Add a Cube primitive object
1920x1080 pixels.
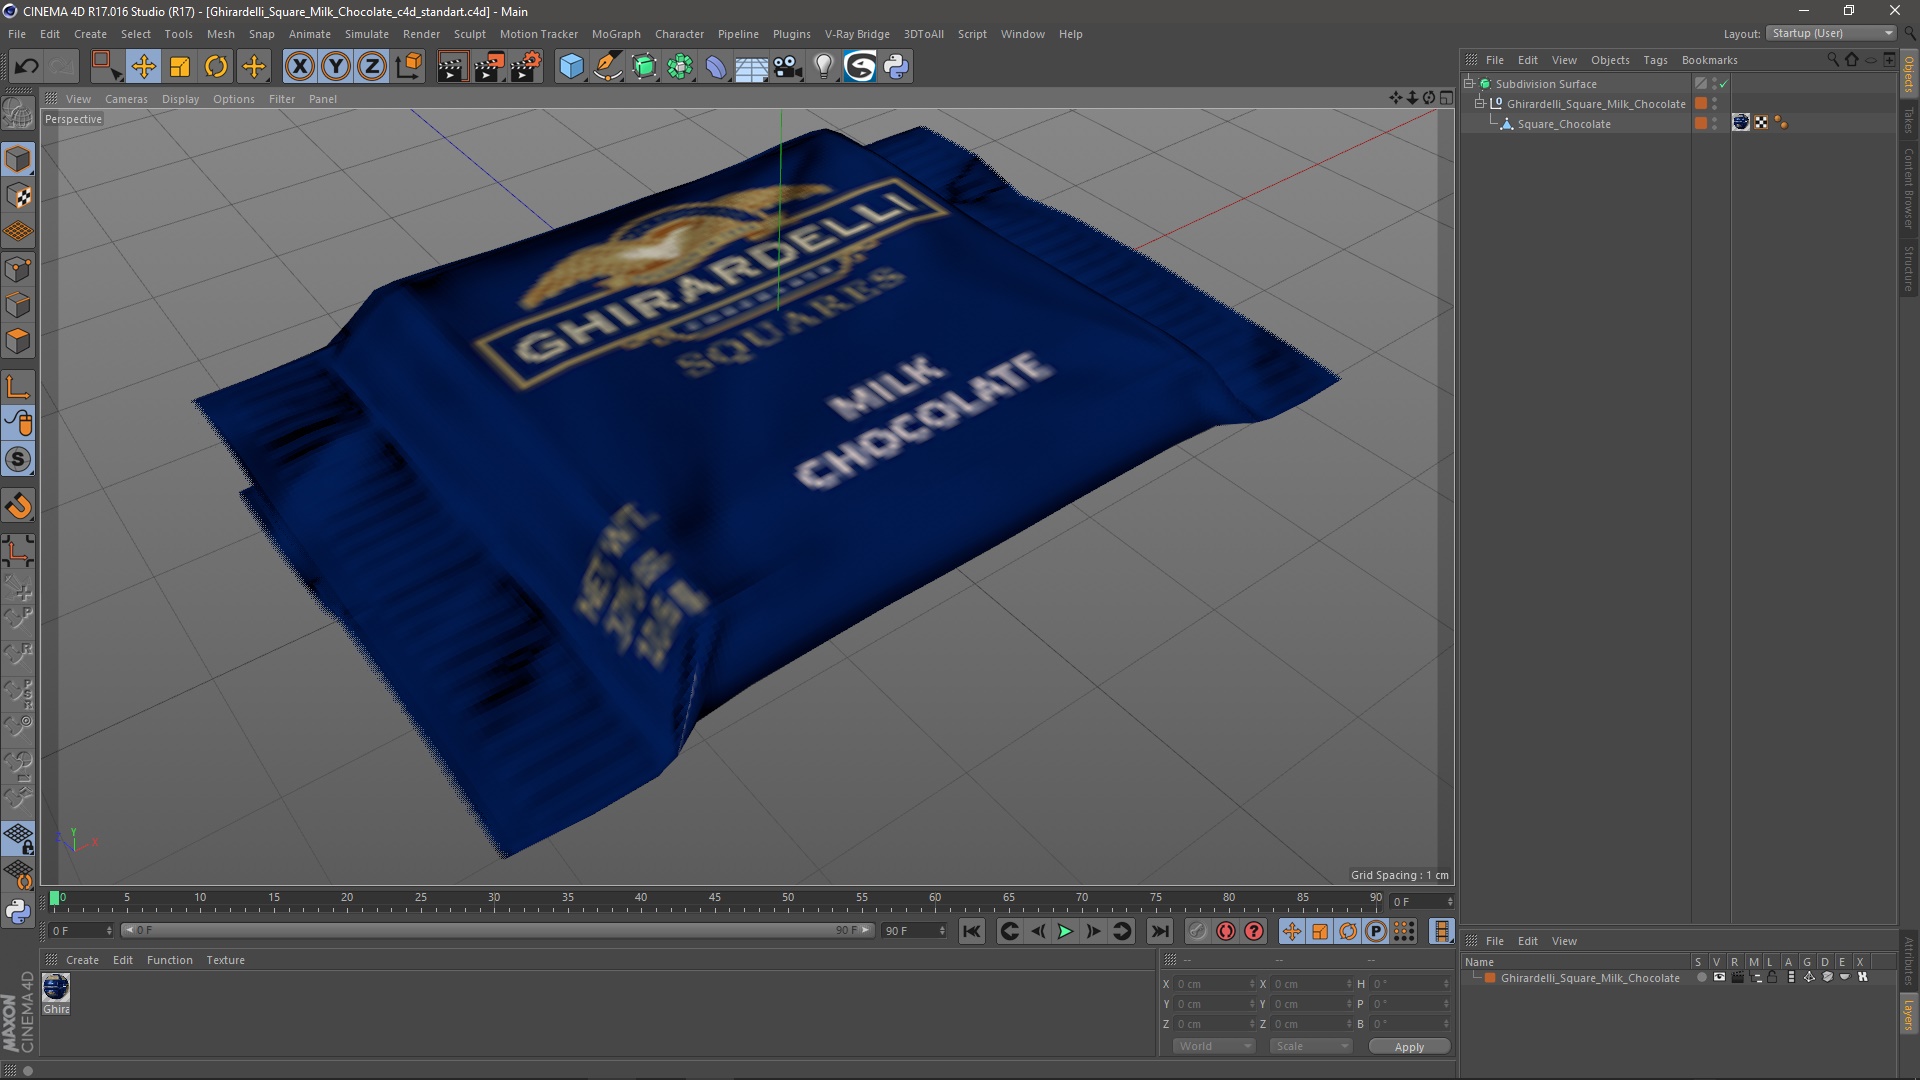pos(571,67)
